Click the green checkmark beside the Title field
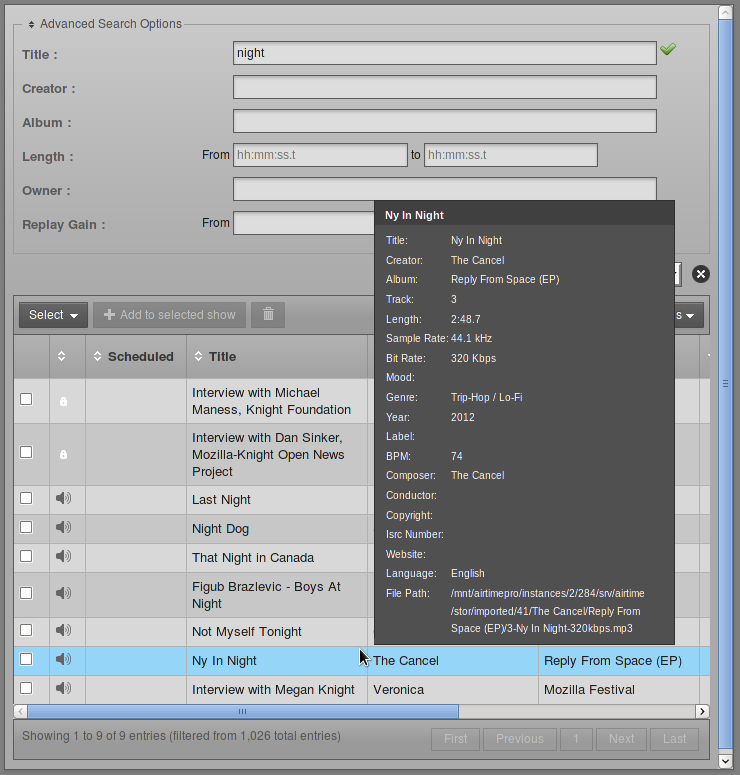The width and height of the screenshot is (740, 775). 668,49
